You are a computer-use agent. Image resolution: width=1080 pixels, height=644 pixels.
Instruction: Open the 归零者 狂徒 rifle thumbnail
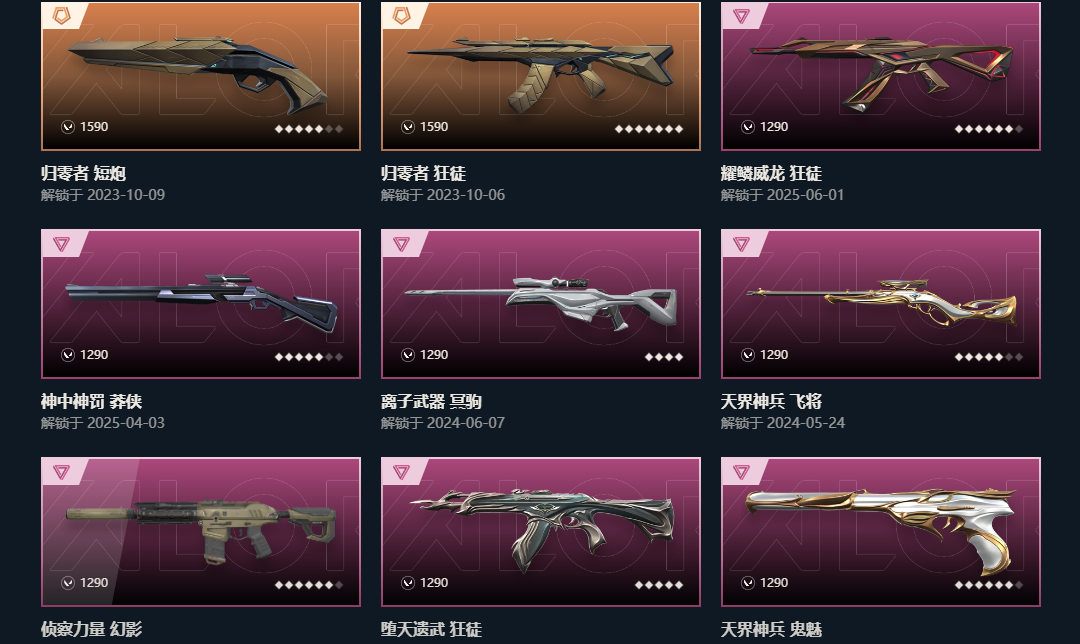(x=541, y=76)
